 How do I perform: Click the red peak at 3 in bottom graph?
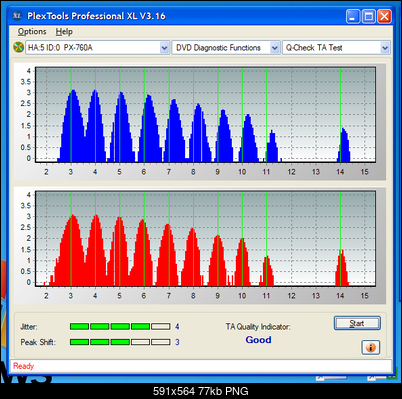pyautogui.click(x=71, y=250)
